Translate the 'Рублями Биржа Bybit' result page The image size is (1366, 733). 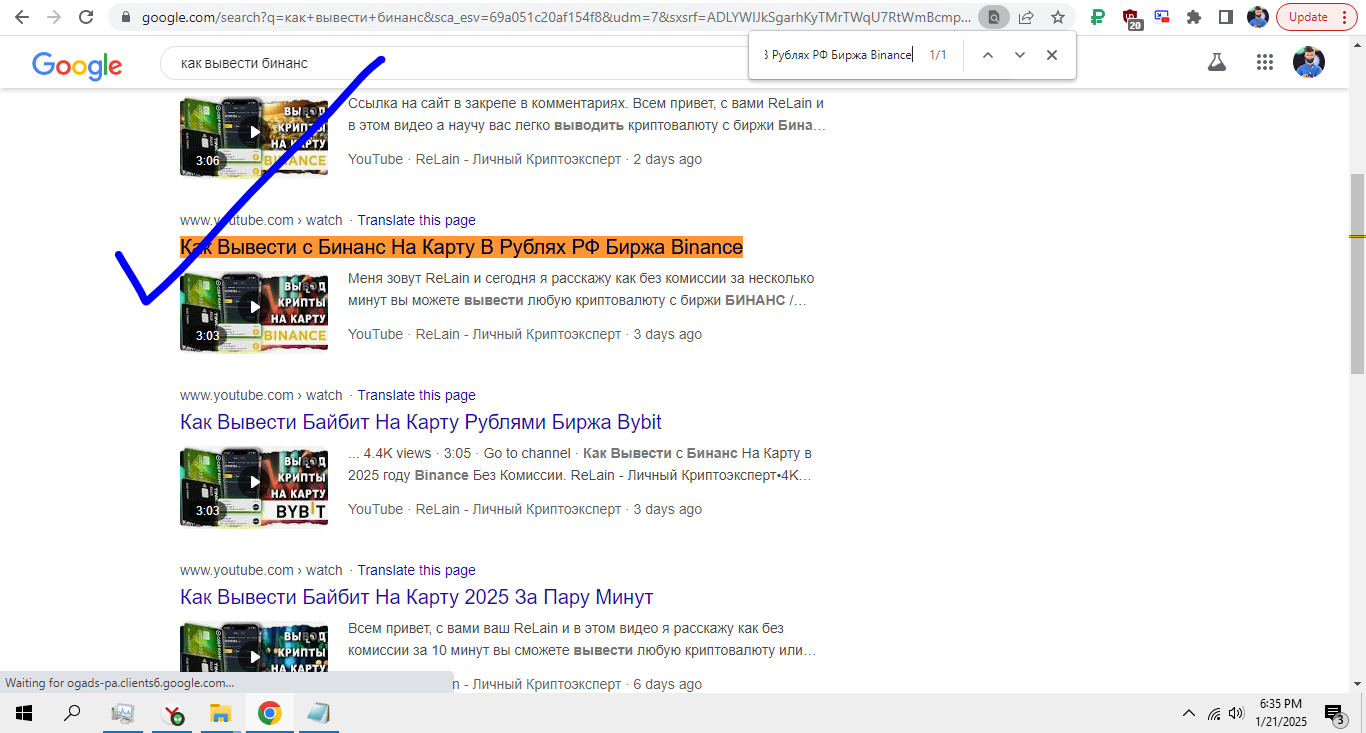(x=416, y=395)
